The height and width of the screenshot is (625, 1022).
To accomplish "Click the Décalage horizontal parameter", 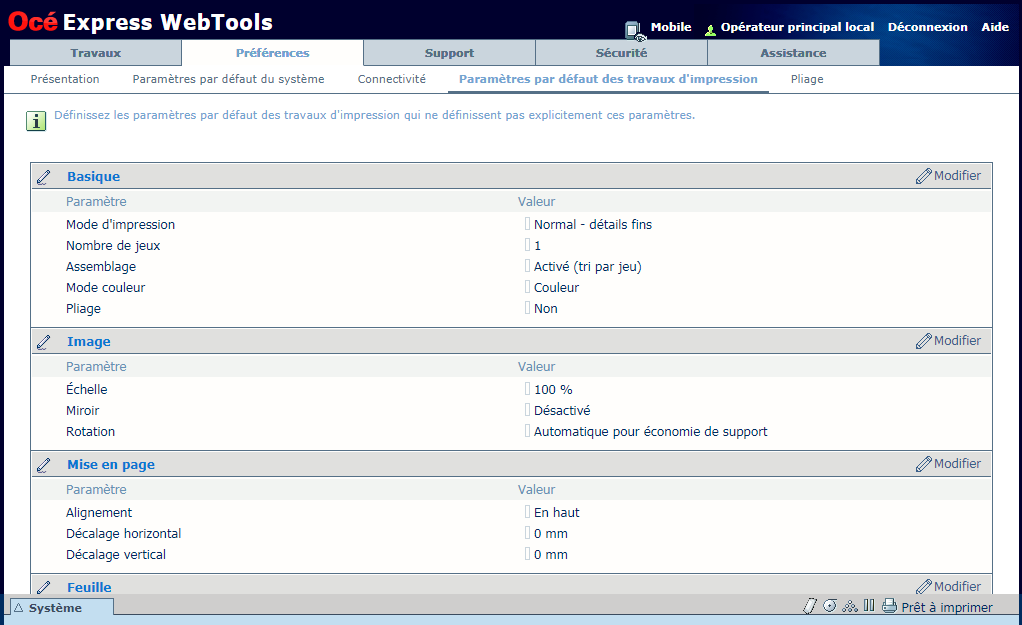I will point(123,534).
